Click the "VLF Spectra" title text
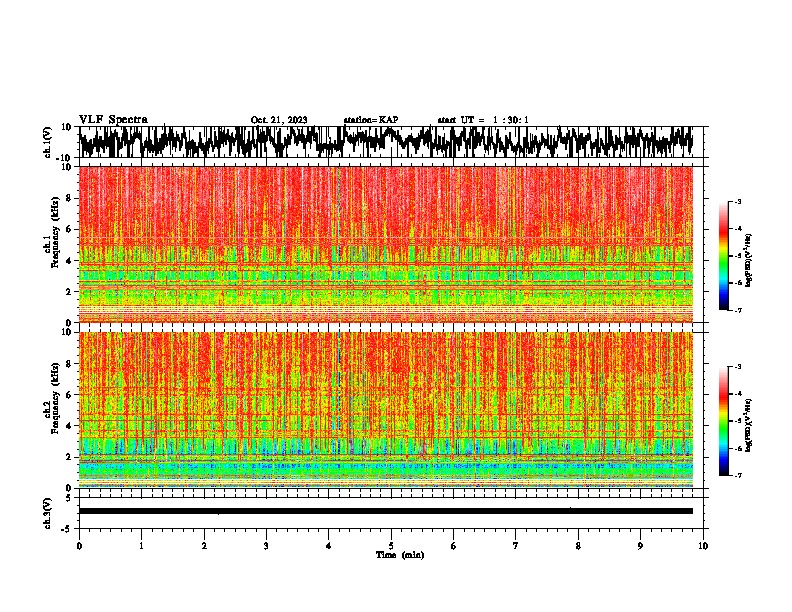Image resolution: width=792 pixels, height=612 pixels. click(x=113, y=120)
